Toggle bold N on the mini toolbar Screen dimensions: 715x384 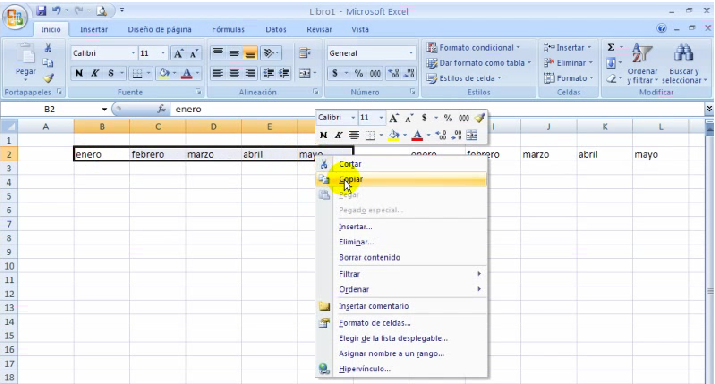click(323, 135)
